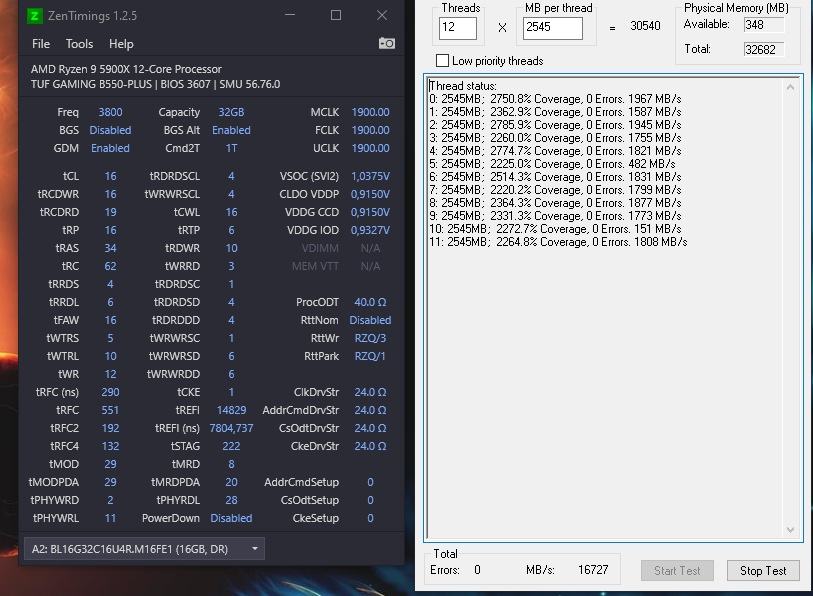Screen dimensions: 813x596
Task: Close the ZenTimings window
Action: coord(382,15)
